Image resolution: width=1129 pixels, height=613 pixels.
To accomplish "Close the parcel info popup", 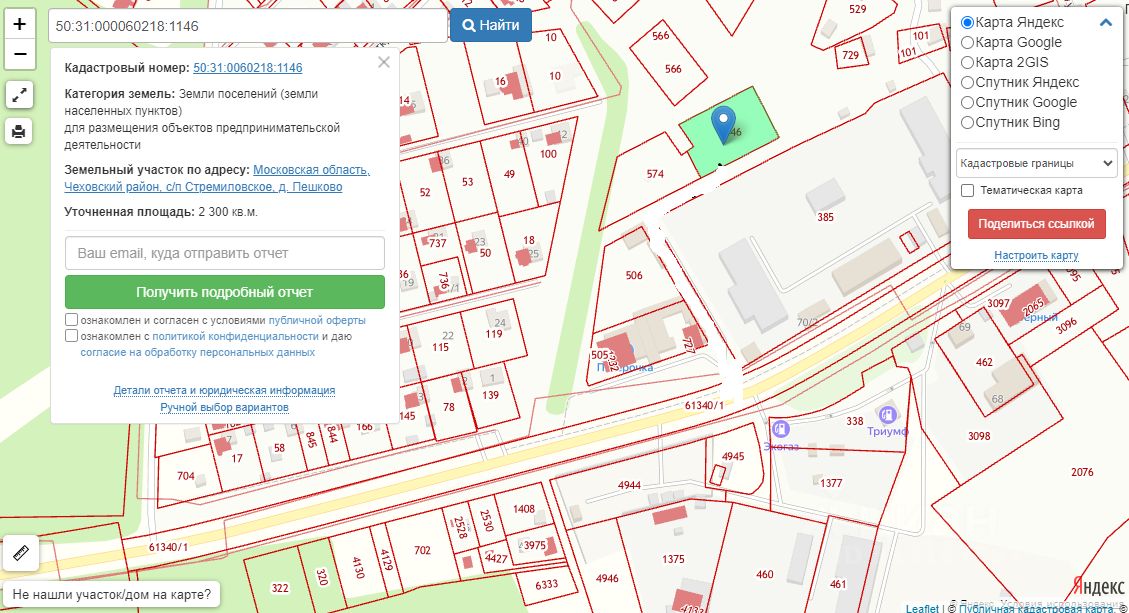I will point(384,63).
